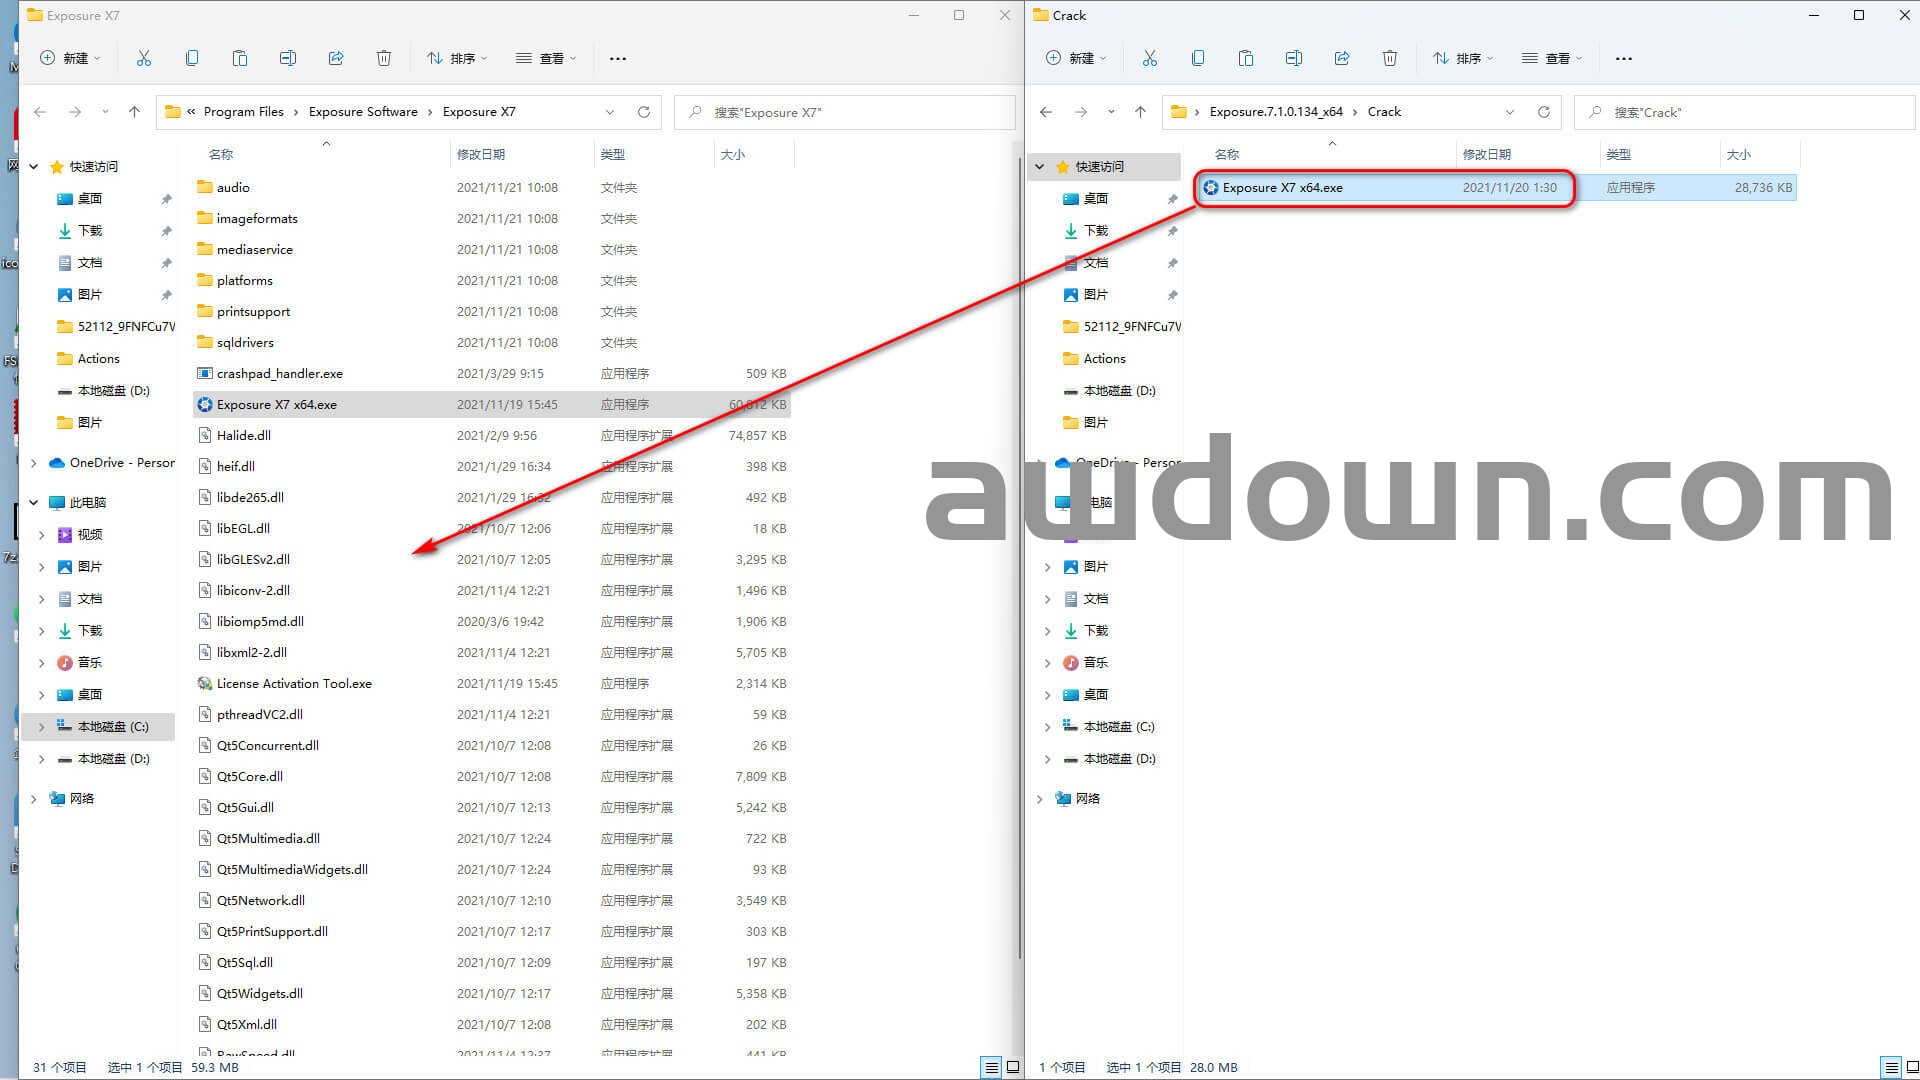Switch to details view in Crack status bar
The width and height of the screenshot is (1920, 1080).
pyautogui.click(x=1891, y=1067)
